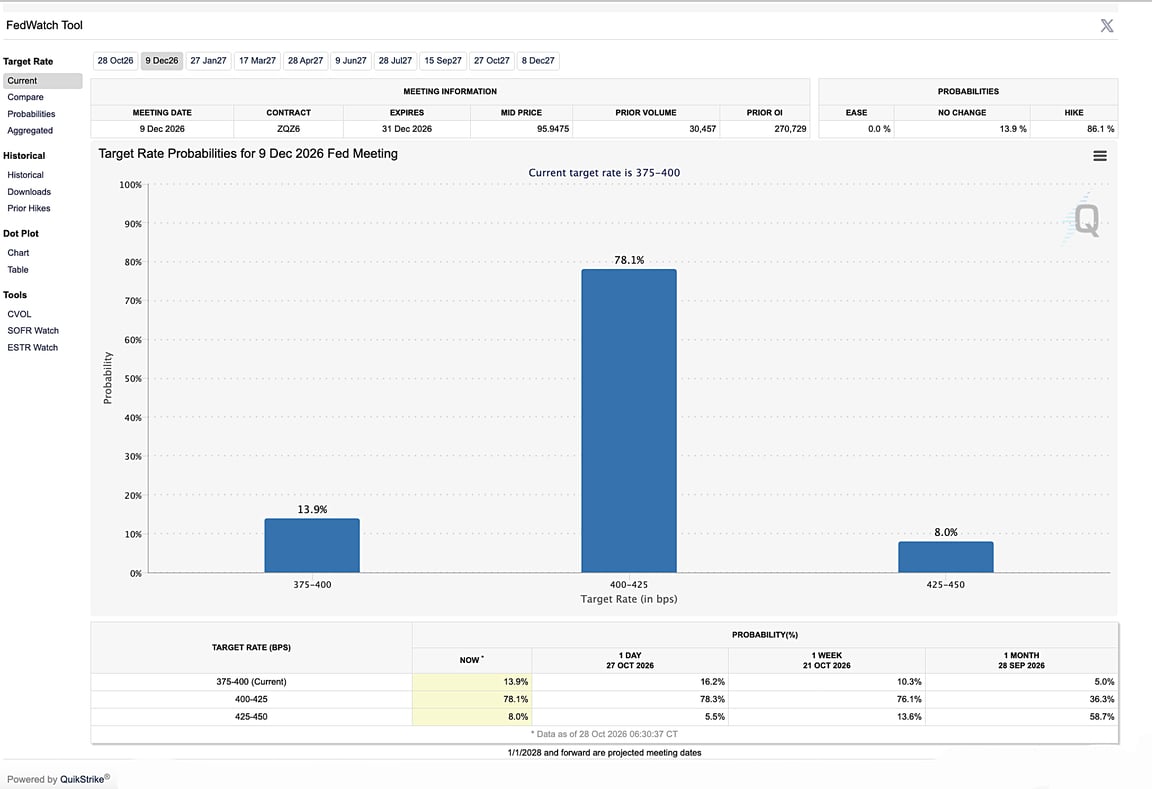Open Dot Plot Chart link
This screenshot has width=1152, height=789.
(18, 253)
